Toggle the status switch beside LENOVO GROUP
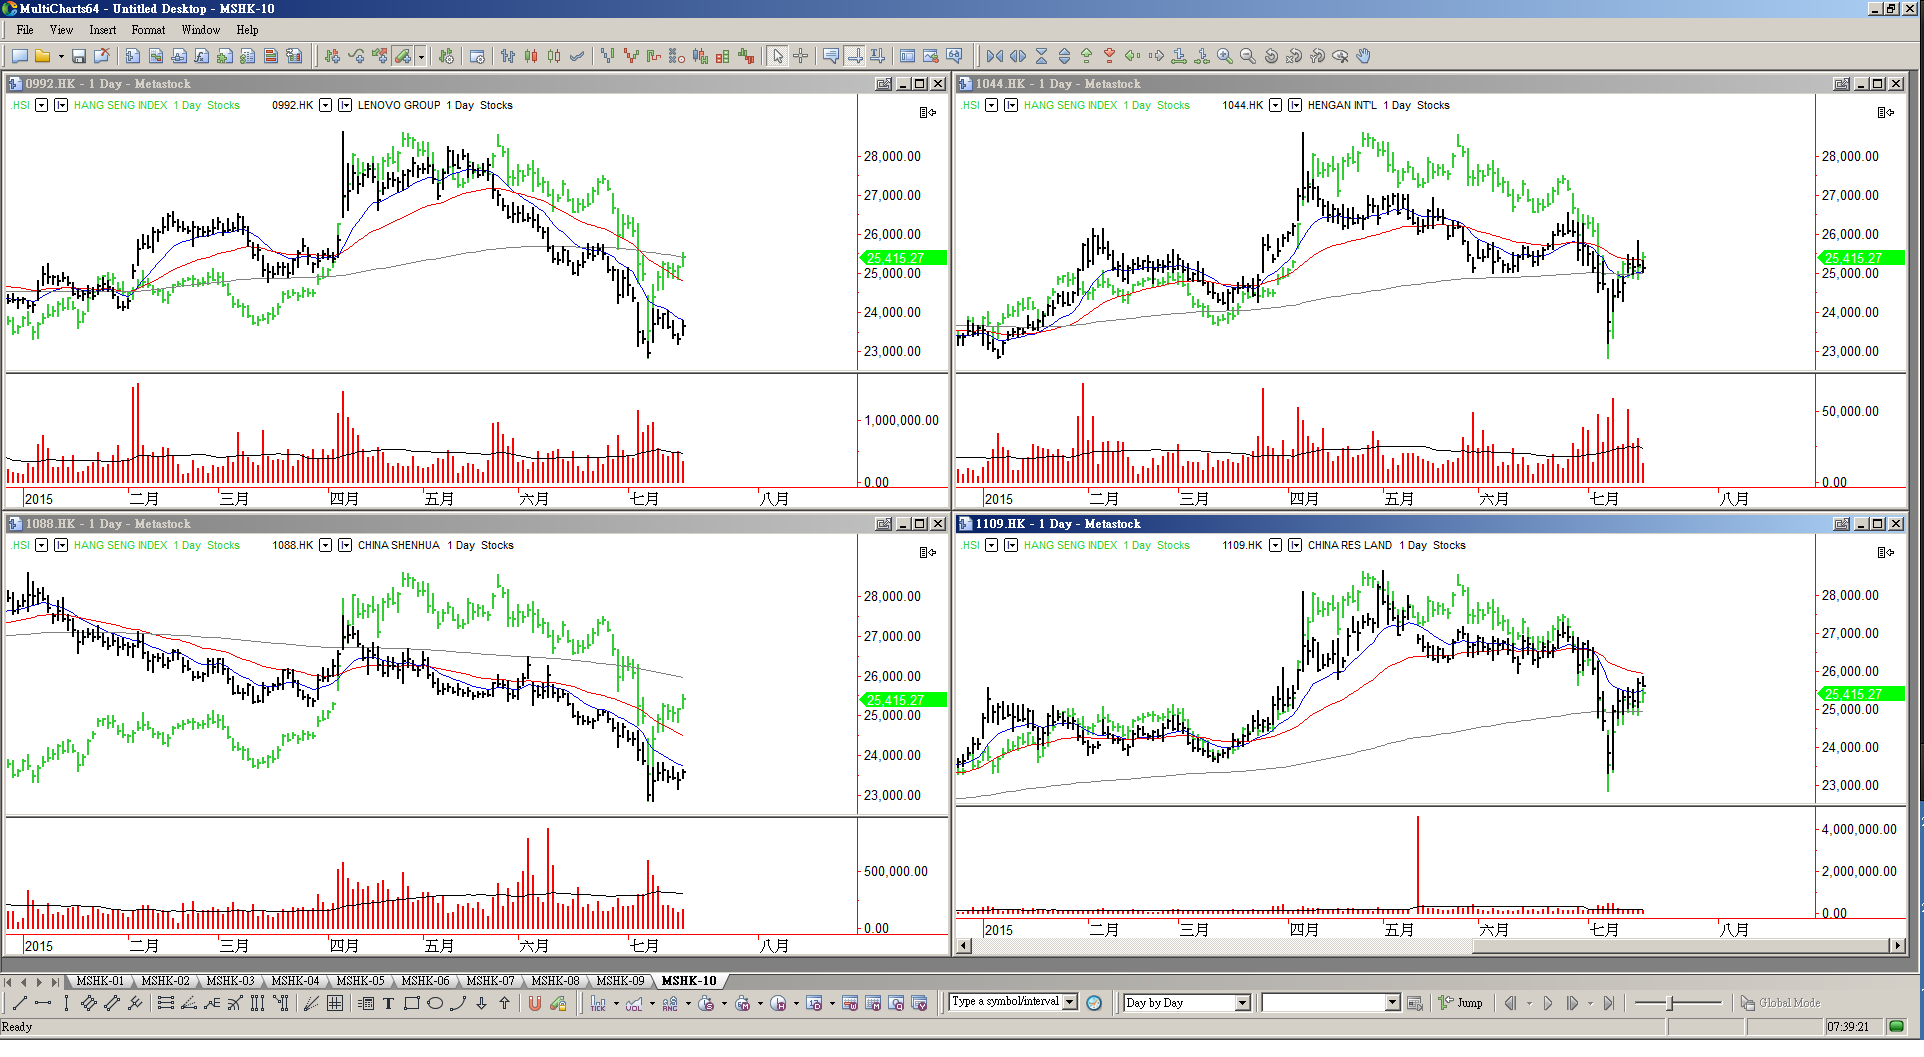 pyautogui.click(x=345, y=105)
